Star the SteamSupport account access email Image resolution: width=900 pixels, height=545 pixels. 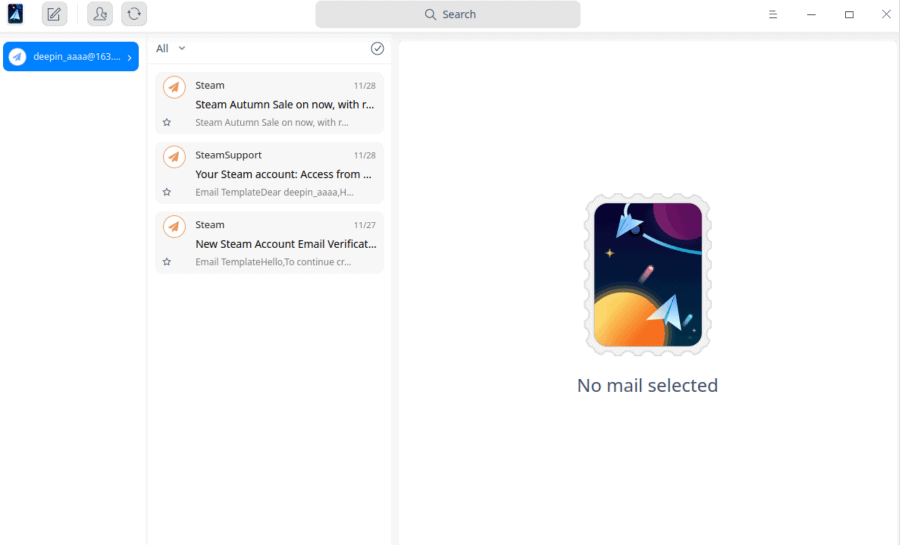(167, 192)
